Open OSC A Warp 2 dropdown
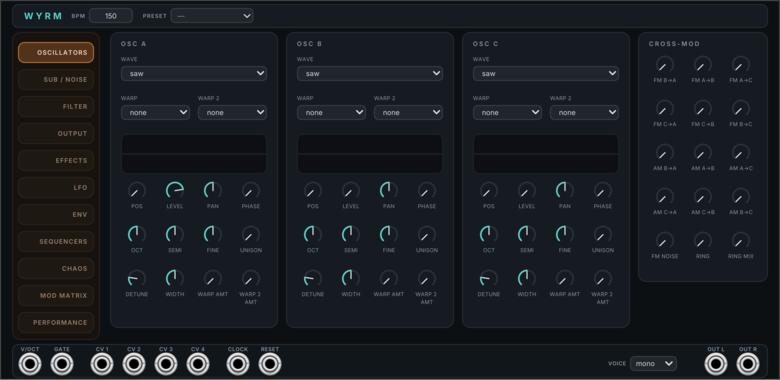This screenshot has width=780, height=380. click(x=232, y=112)
